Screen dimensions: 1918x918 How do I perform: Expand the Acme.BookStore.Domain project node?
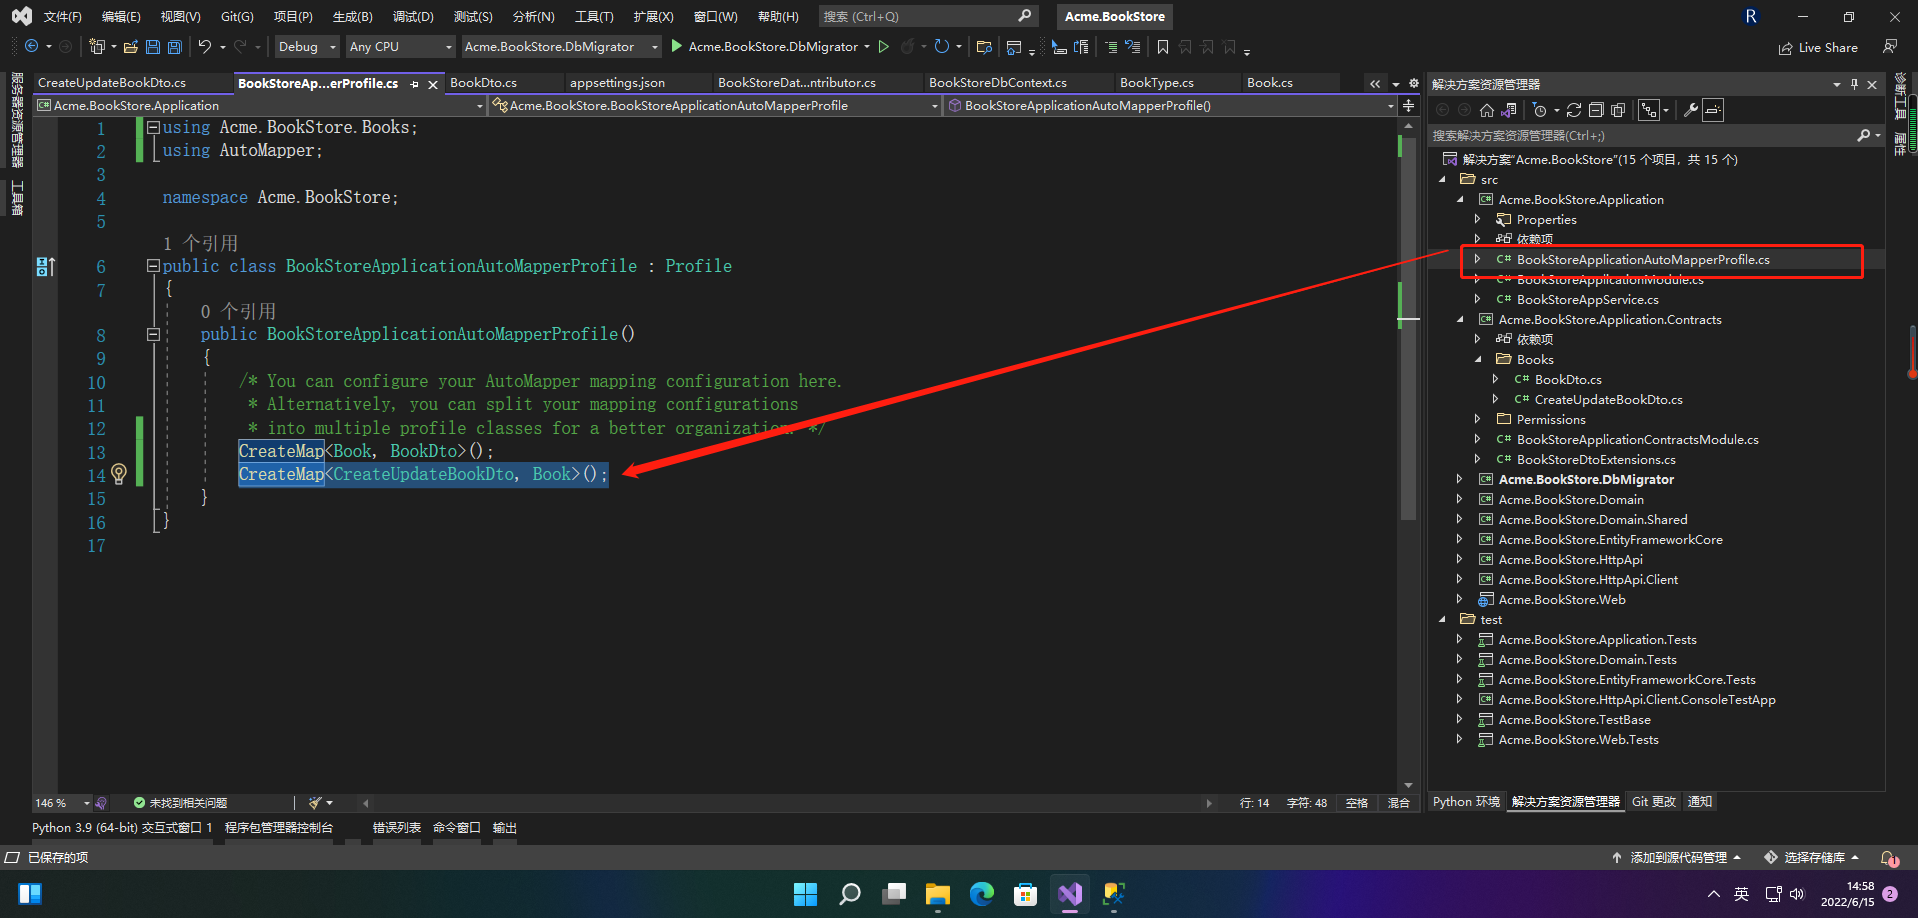1459,499
